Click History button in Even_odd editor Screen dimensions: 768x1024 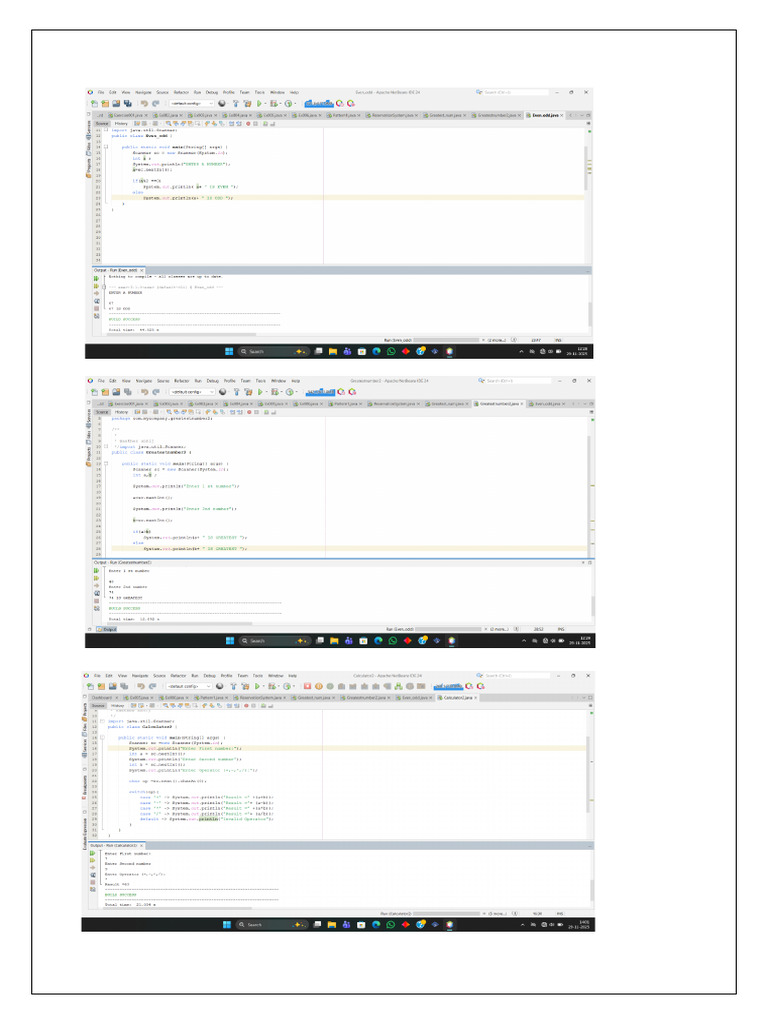click(x=121, y=123)
